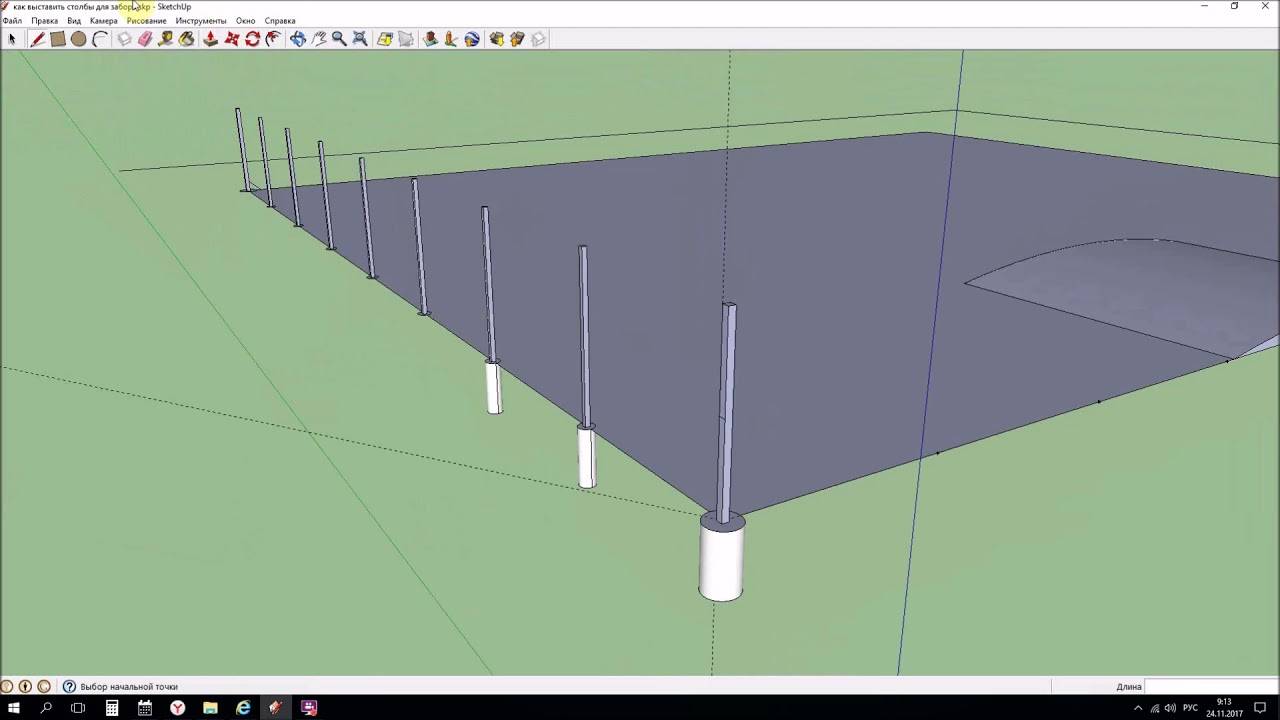The image size is (1280, 720).
Task: Select the Tape Measure tool
Action: [x=166, y=39]
